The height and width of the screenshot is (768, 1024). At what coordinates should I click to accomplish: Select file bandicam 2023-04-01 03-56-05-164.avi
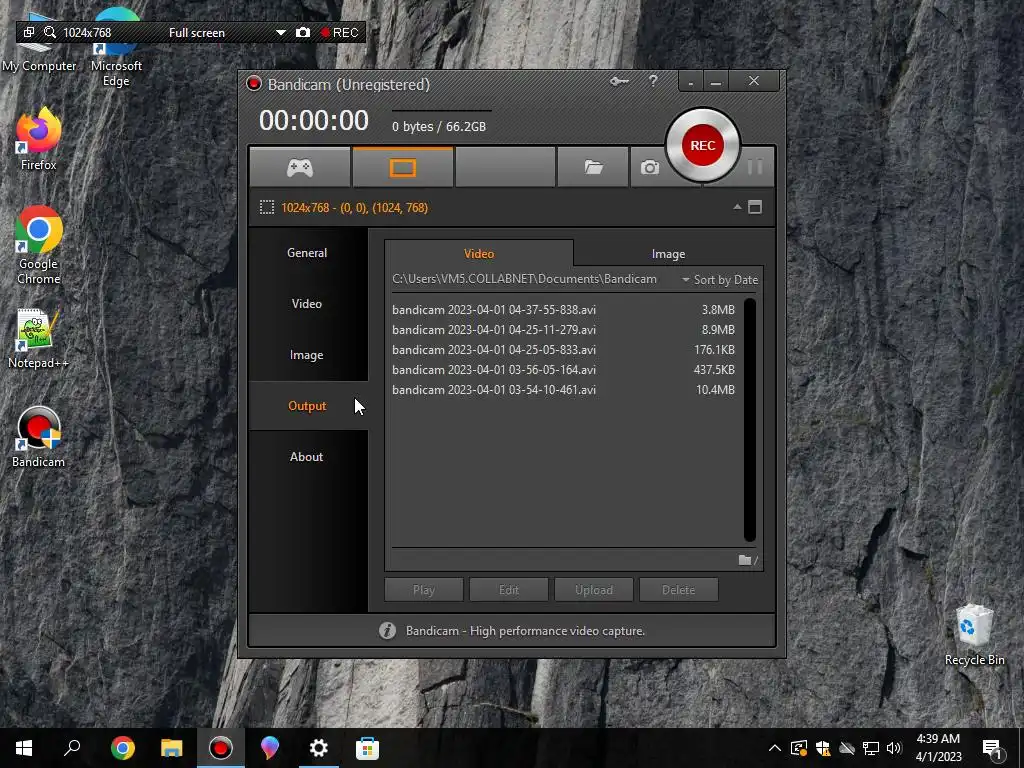coord(564,370)
